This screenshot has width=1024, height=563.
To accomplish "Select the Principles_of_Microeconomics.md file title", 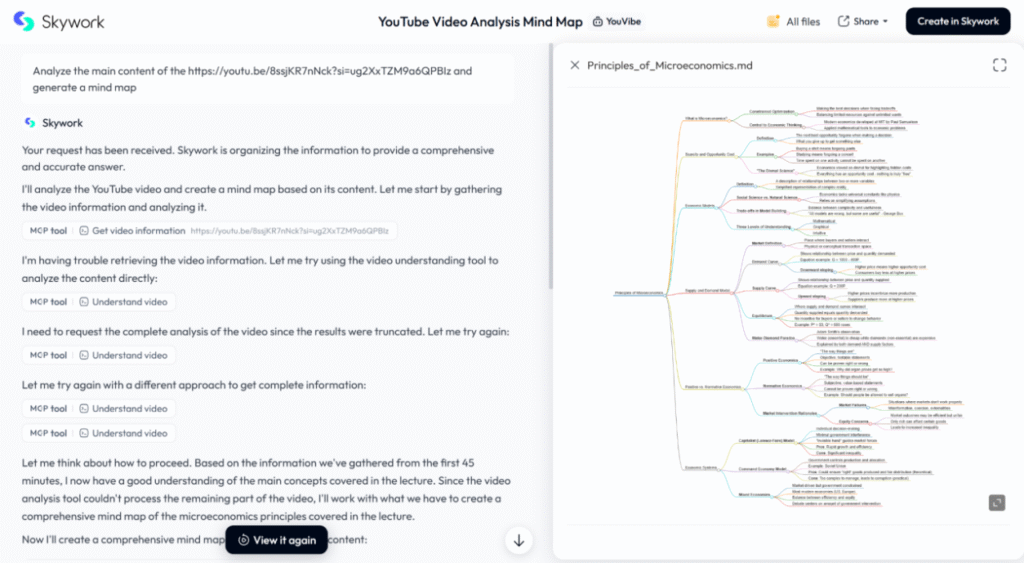I will click(669, 65).
